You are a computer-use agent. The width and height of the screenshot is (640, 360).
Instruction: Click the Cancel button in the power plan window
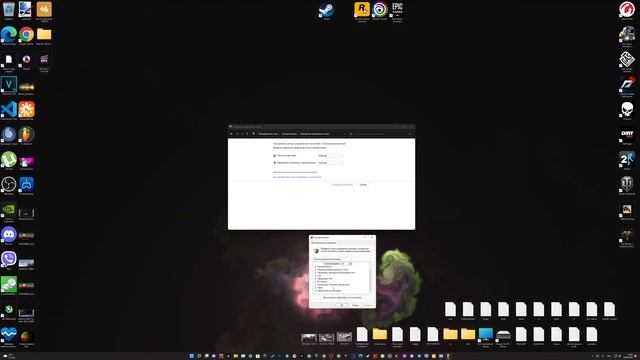coord(363,184)
